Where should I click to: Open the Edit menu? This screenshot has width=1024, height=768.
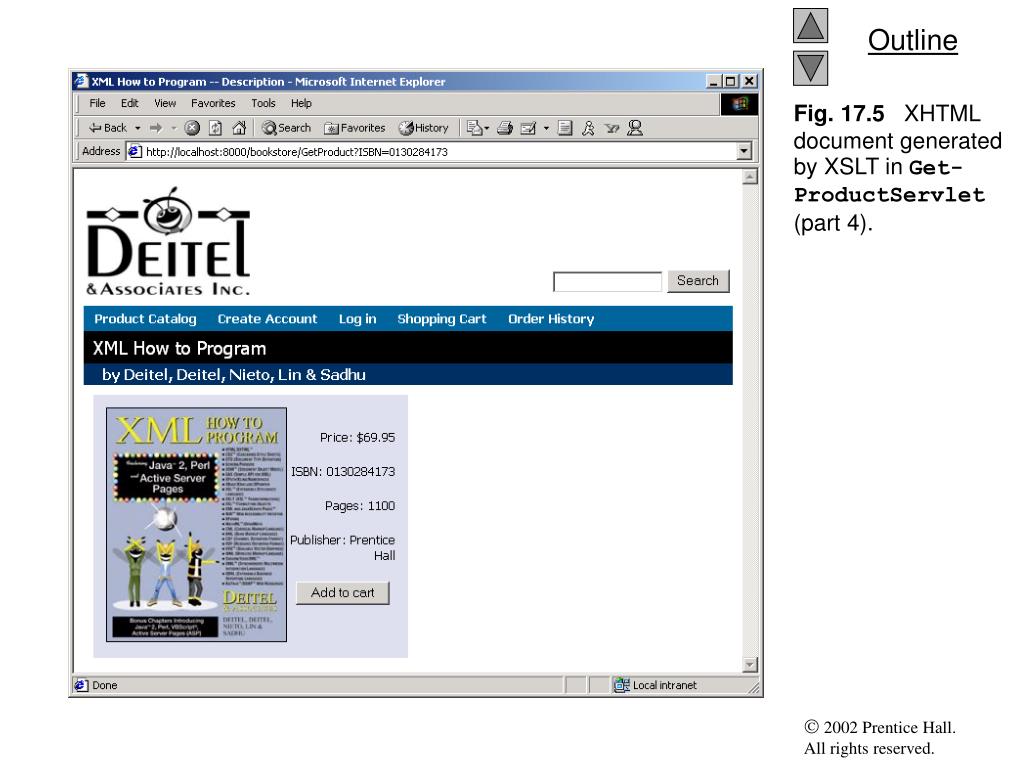tap(129, 103)
